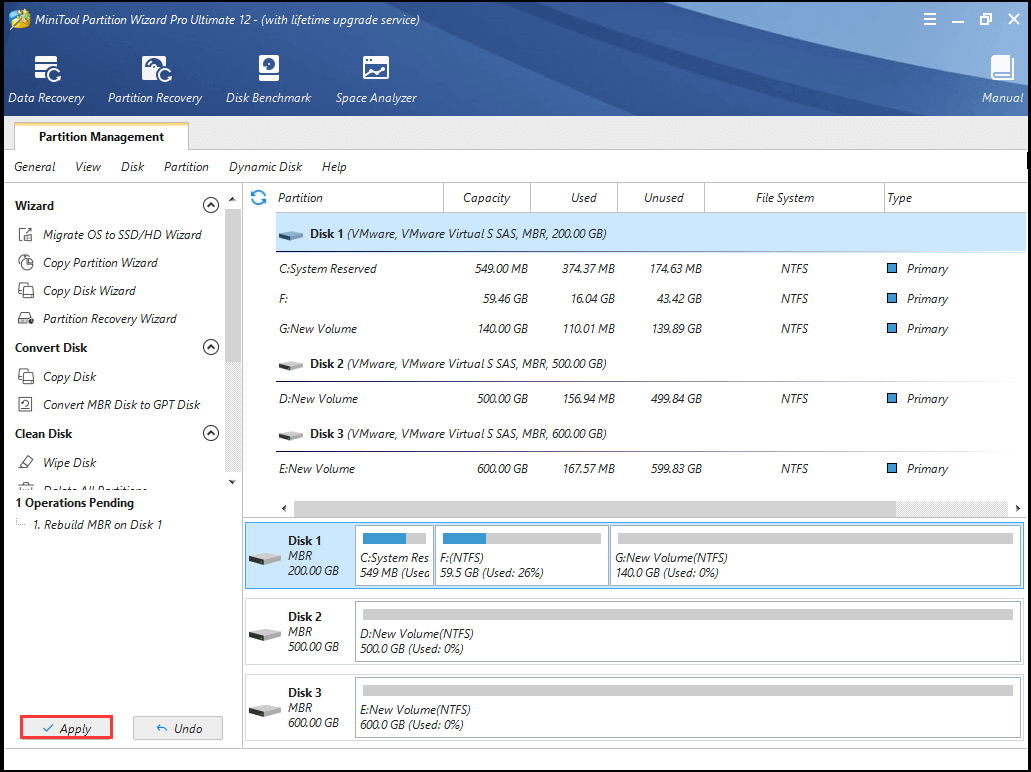This screenshot has width=1031, height=772.
Task: Undo the Rebuild MBR operation
Action: tap(177, 727)
